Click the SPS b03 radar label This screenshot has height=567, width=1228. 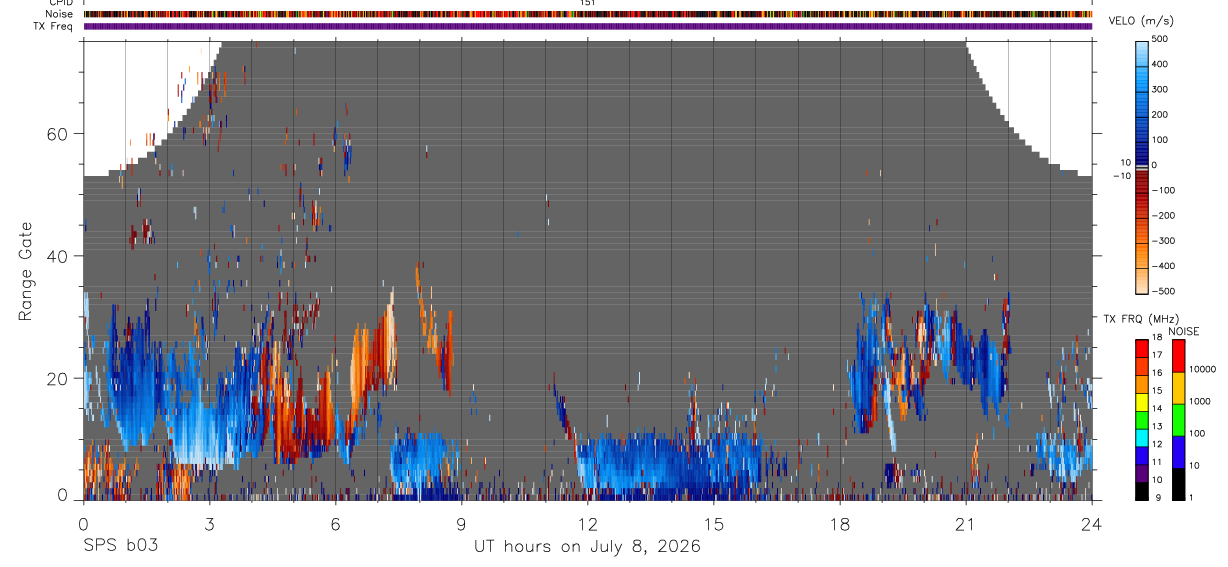120,546
